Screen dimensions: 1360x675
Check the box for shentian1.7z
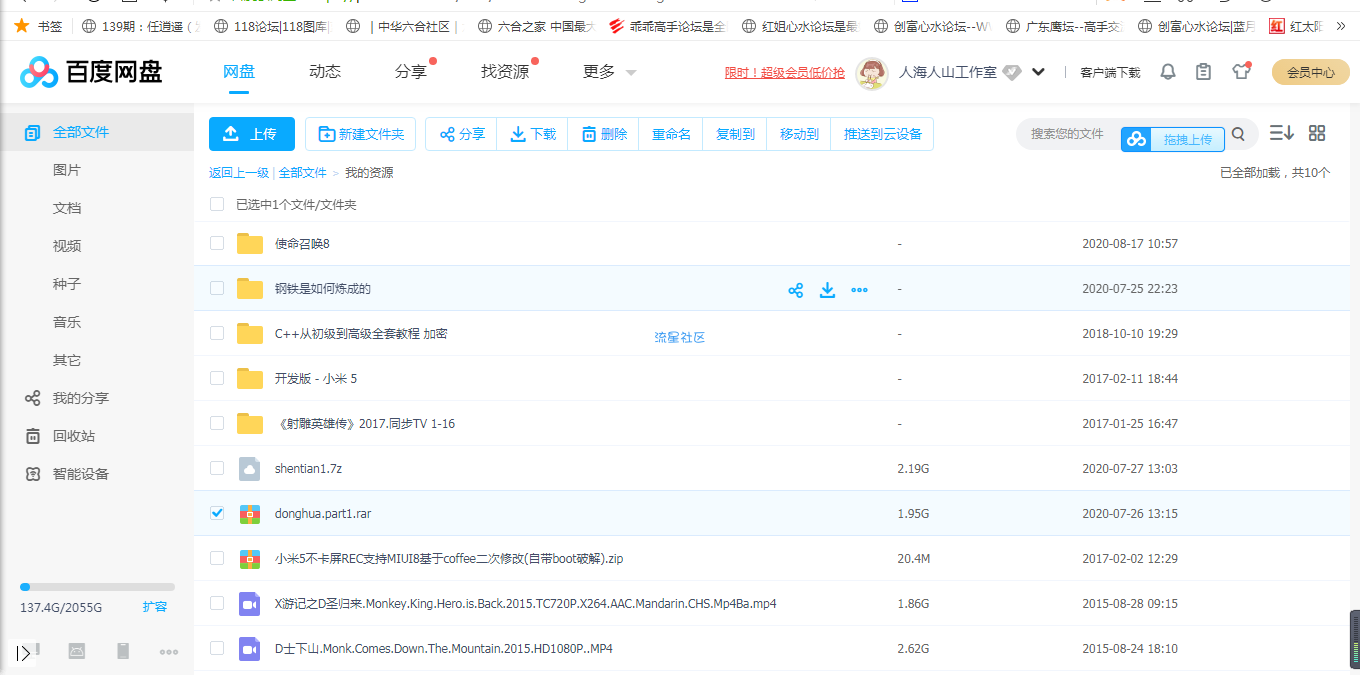(x=217, y=468)
